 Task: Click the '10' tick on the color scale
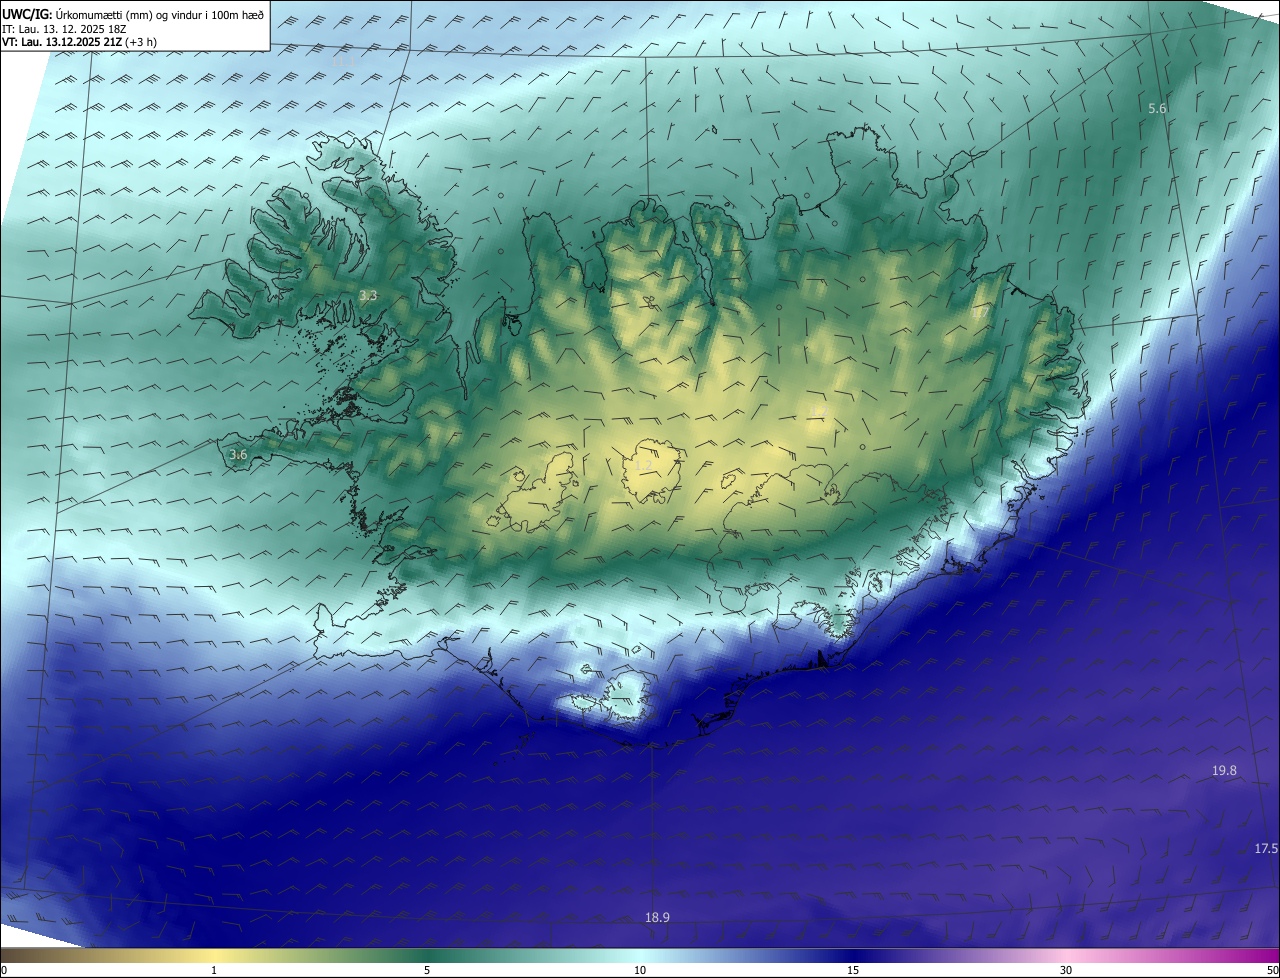[640, 970]
